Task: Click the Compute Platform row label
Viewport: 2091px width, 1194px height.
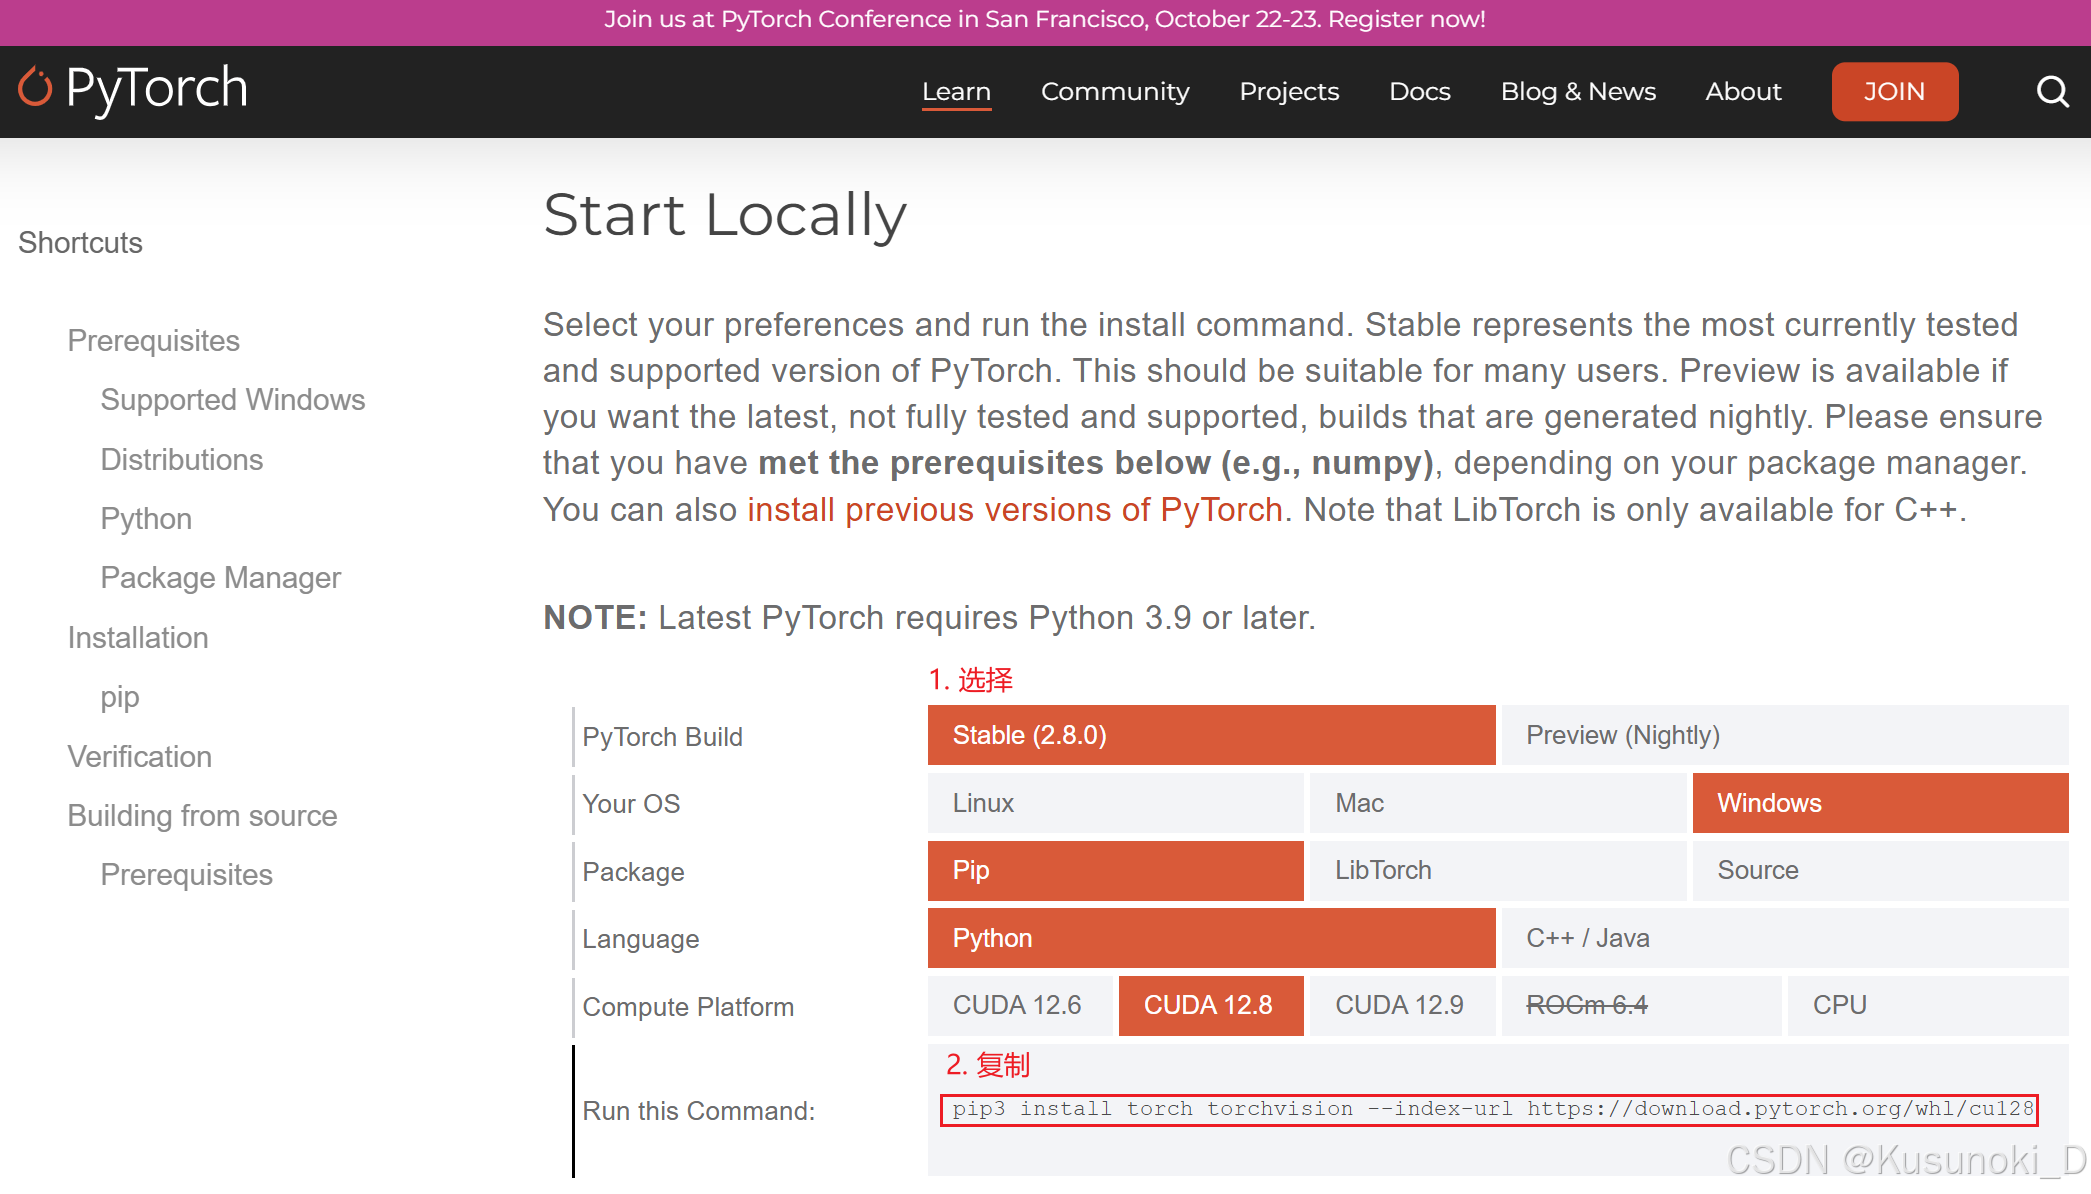Action: pyautogui.click(x=688, y=1007)
